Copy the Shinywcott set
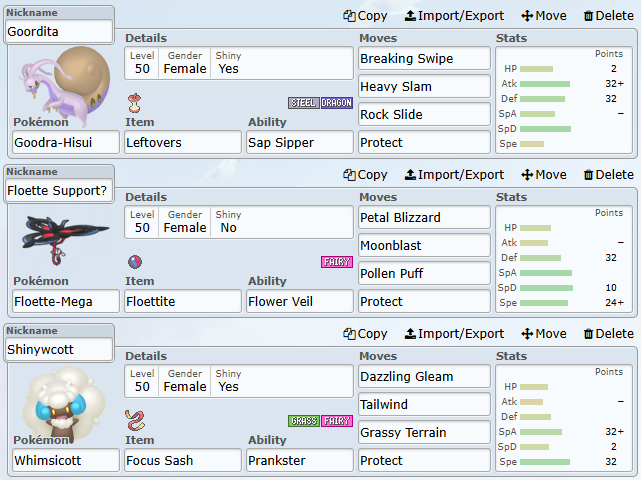Viewport: 641px width, 480px height. tap(365, 334)
